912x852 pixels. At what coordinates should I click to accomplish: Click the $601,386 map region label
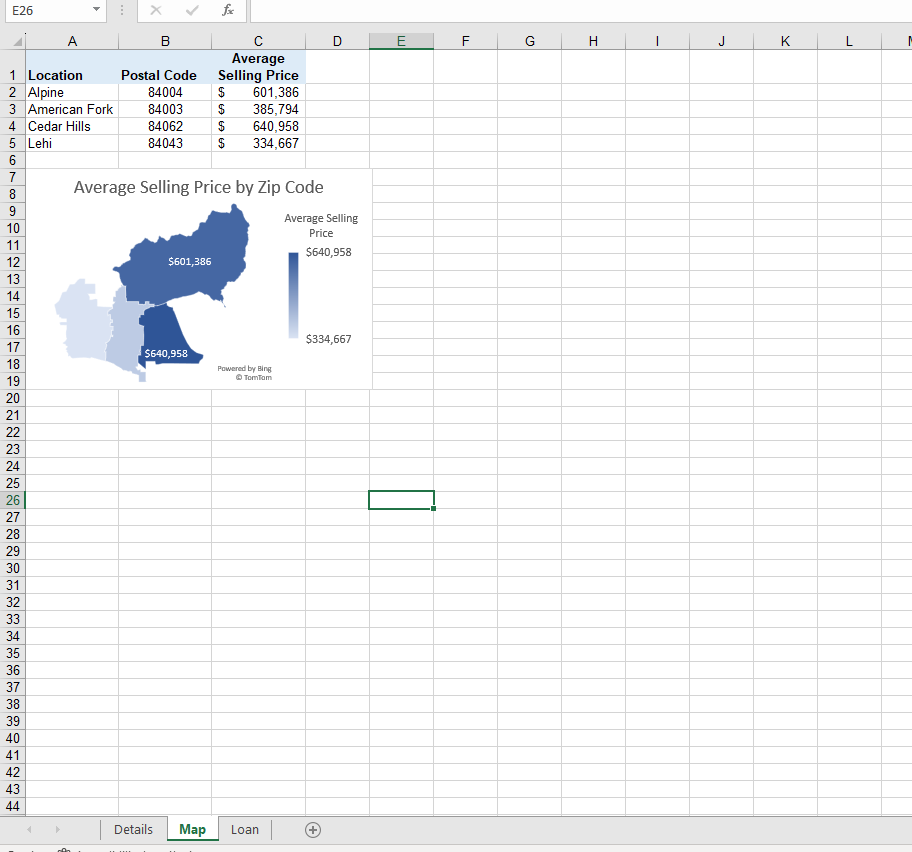[x=190, y=262]
